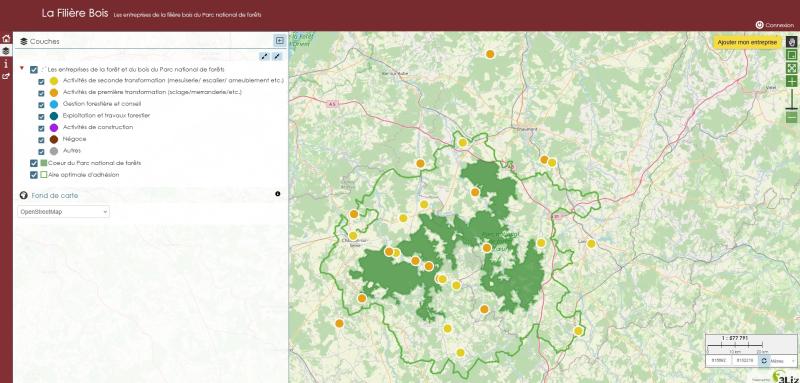
Task: Click the Coeur du Parc national de forêts label
Action: (94, 163)
